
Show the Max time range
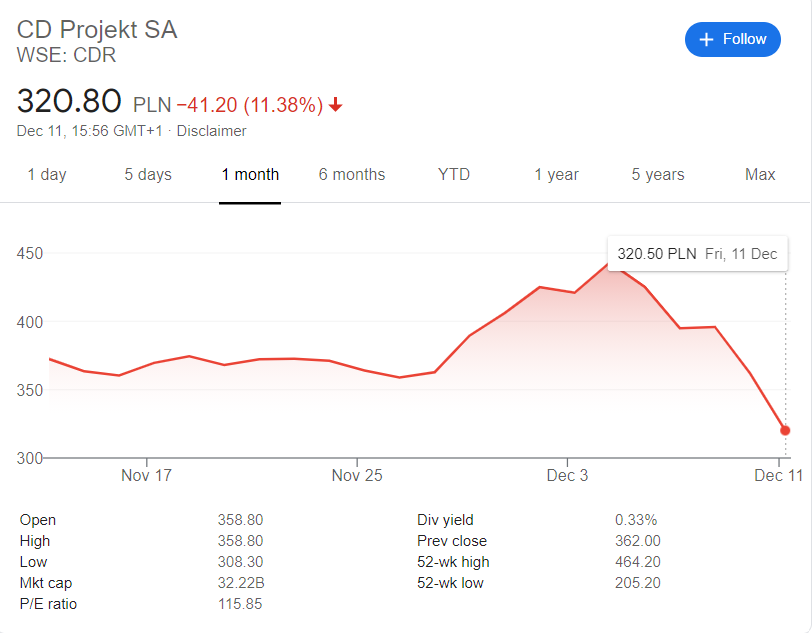pos(760,174)
